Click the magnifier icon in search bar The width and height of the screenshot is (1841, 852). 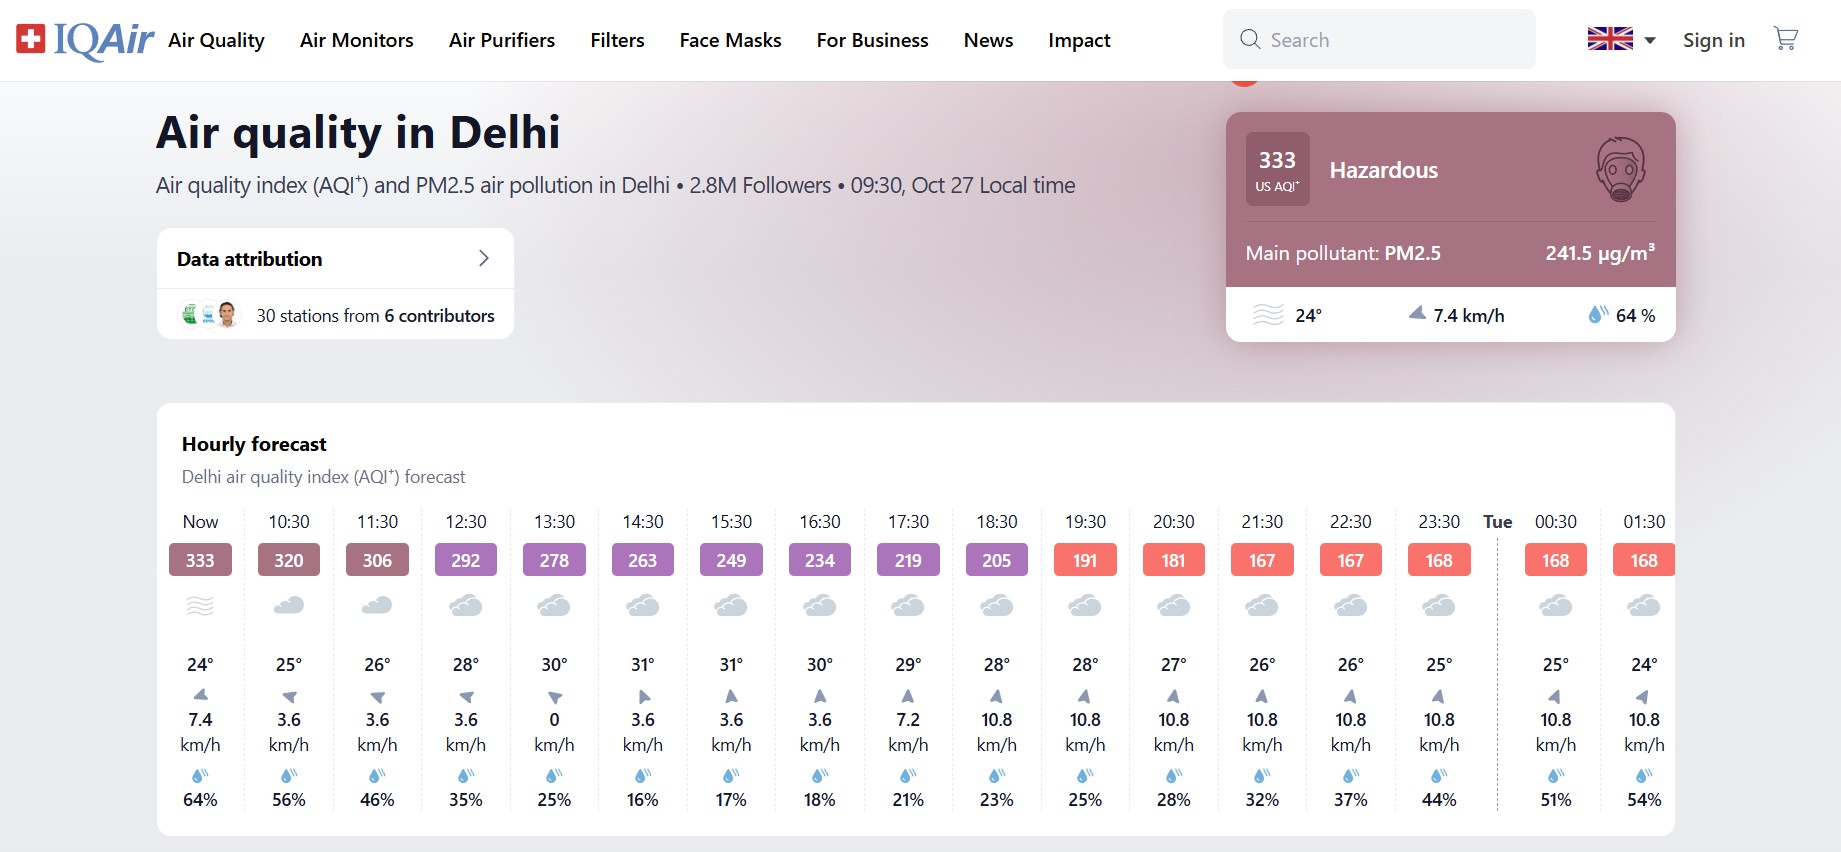[x=1249, y=39]
